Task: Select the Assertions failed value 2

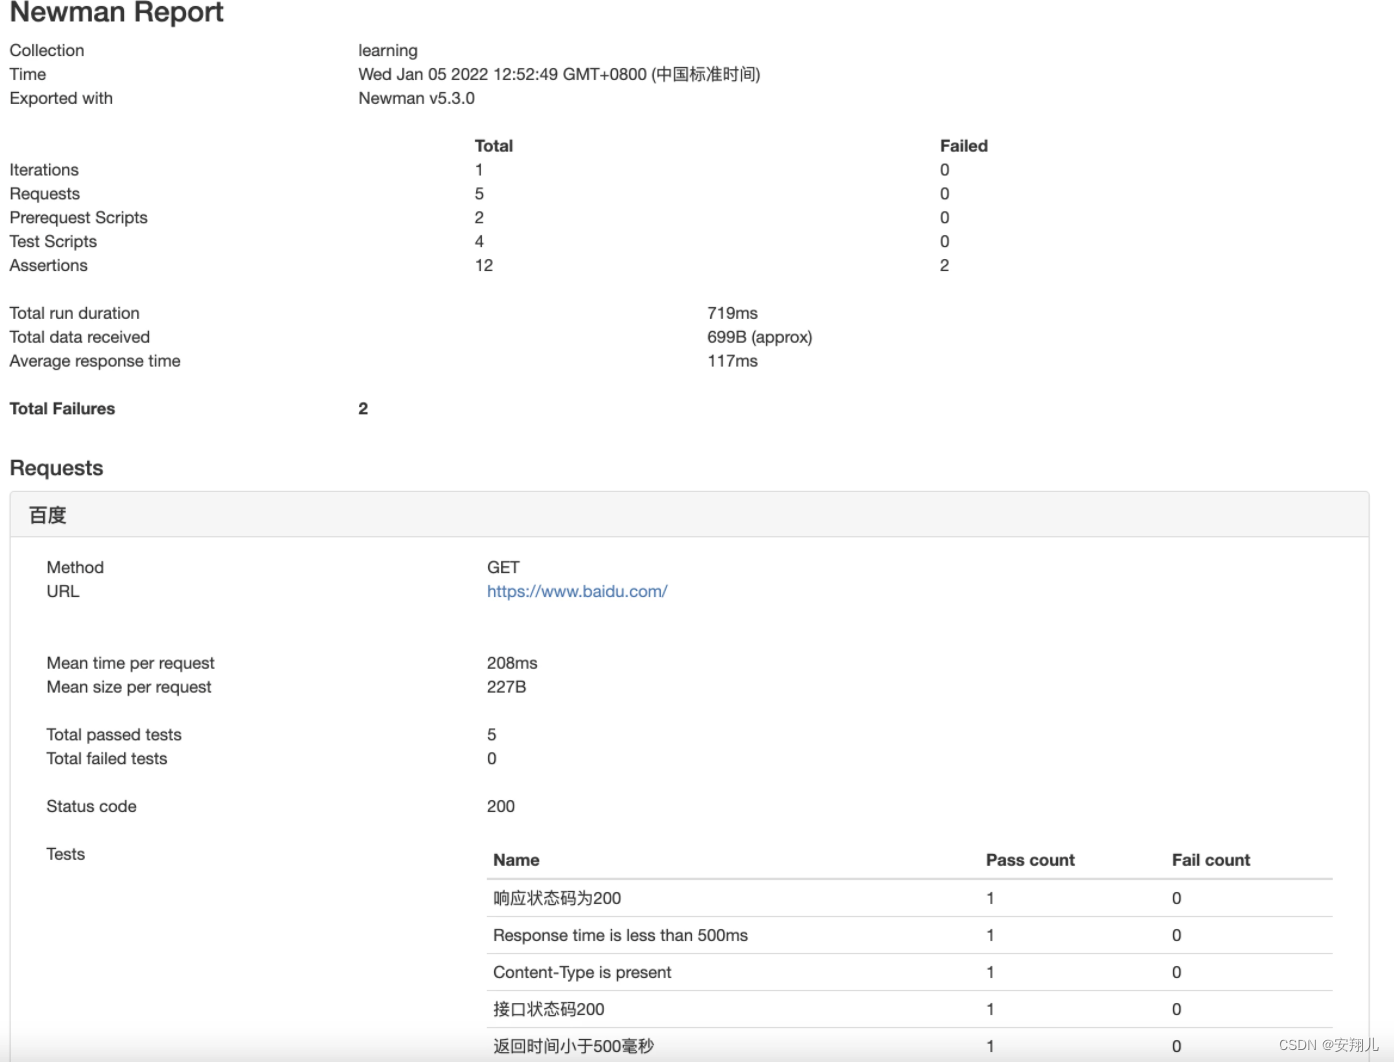Action: 944,266
